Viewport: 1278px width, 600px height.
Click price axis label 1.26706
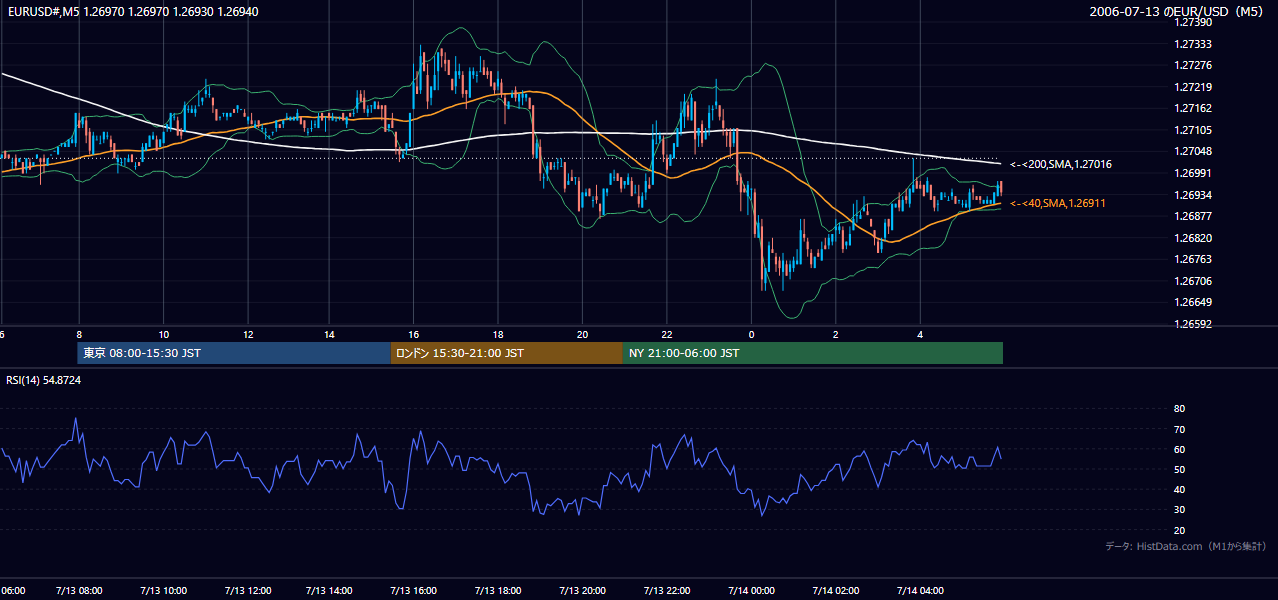1194,281
